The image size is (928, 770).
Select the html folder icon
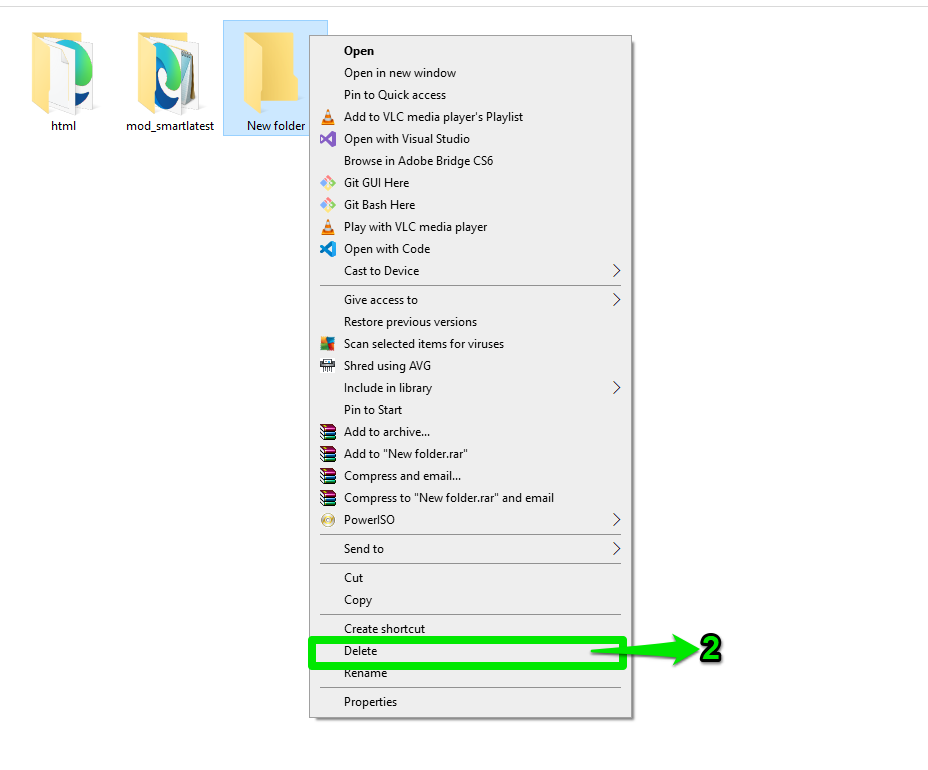tap(63, 73)
